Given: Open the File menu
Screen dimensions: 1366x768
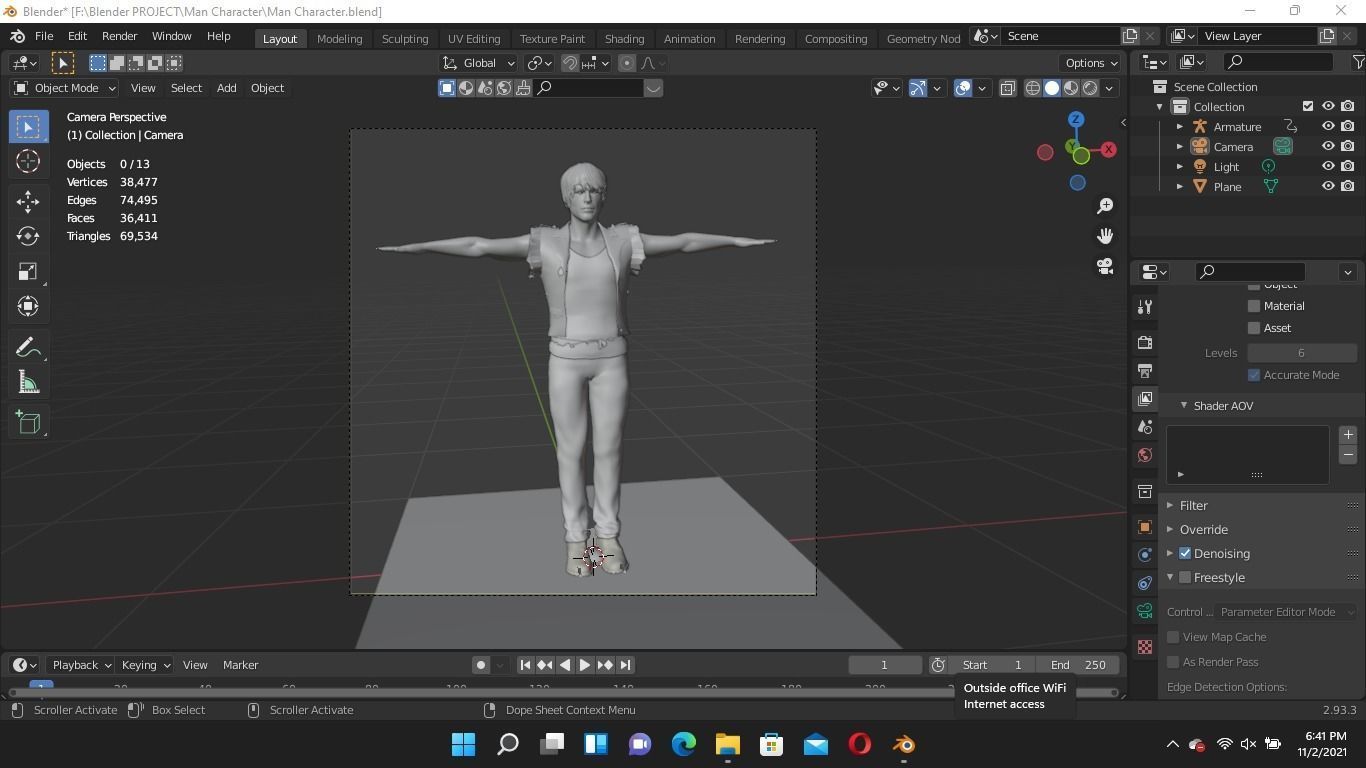Looking at the screenshot, I should coord(44,36).
